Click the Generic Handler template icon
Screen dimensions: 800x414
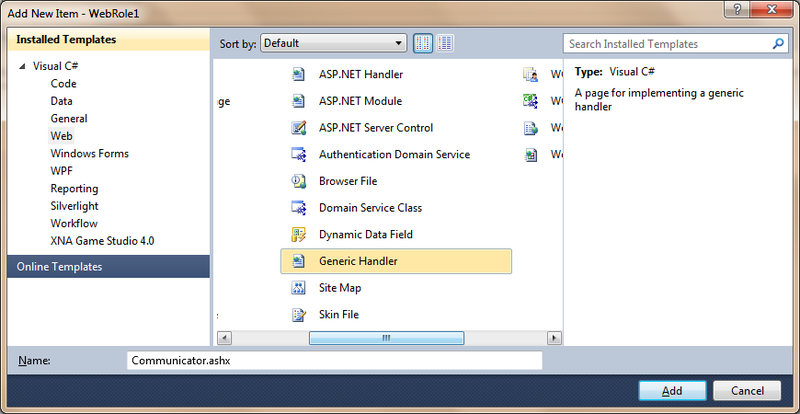(298, 261)
